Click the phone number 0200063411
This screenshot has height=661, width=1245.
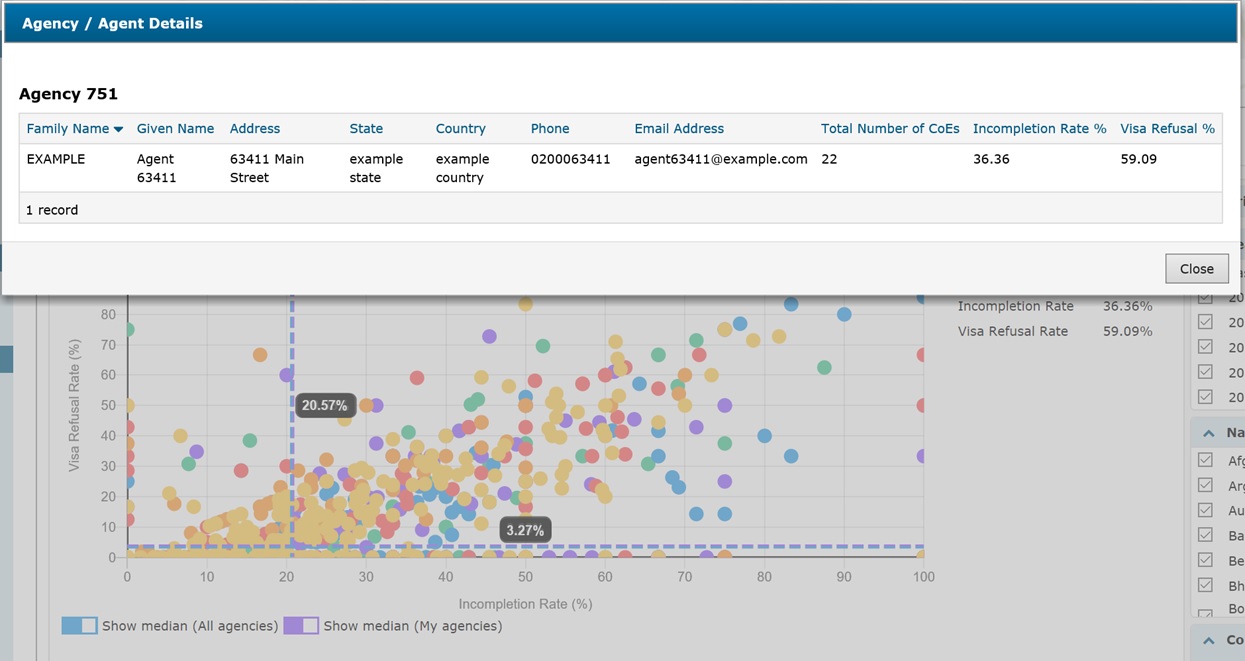571,159
